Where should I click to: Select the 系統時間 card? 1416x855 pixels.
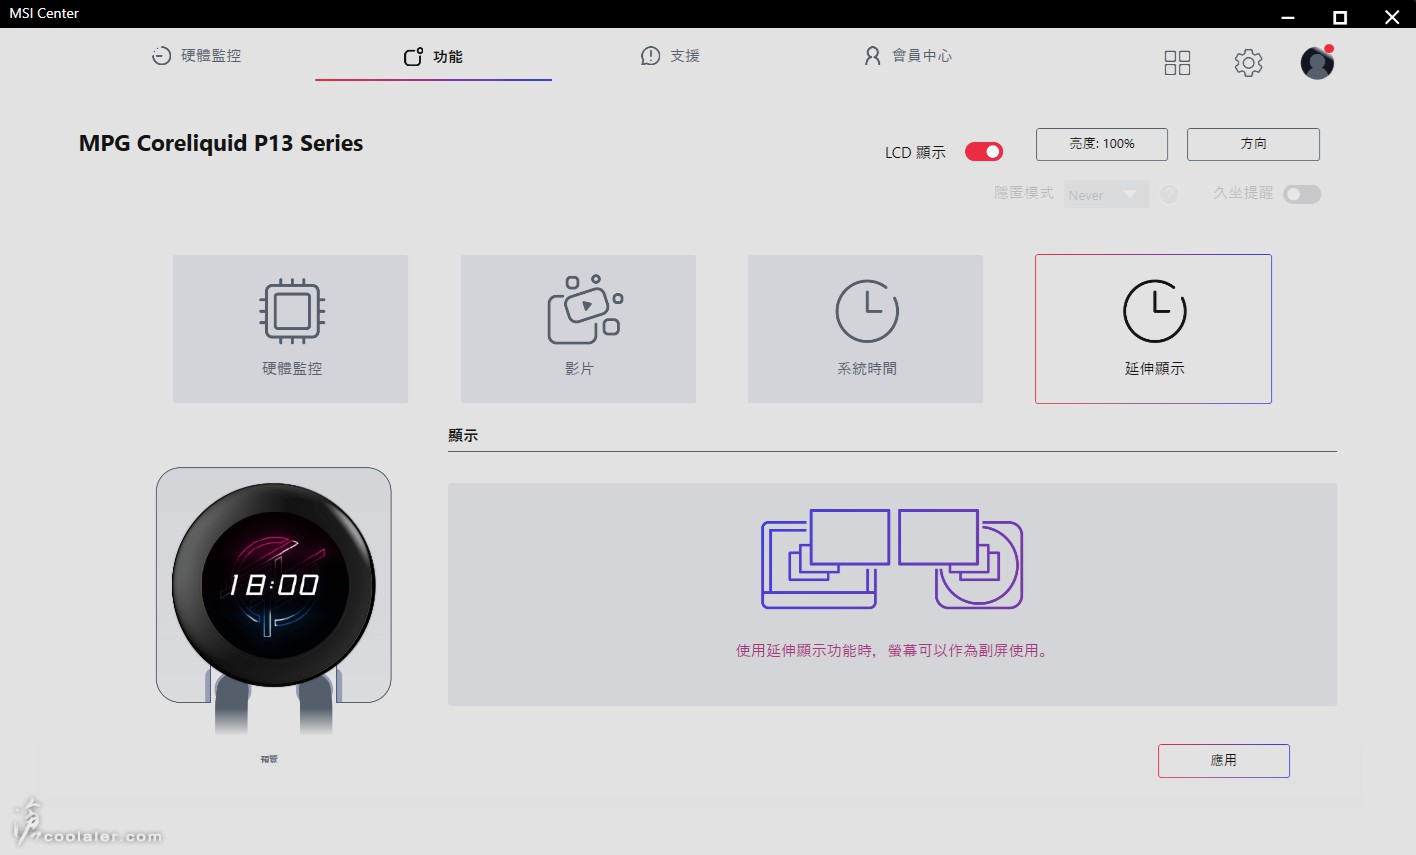click(x=865, y=329)
